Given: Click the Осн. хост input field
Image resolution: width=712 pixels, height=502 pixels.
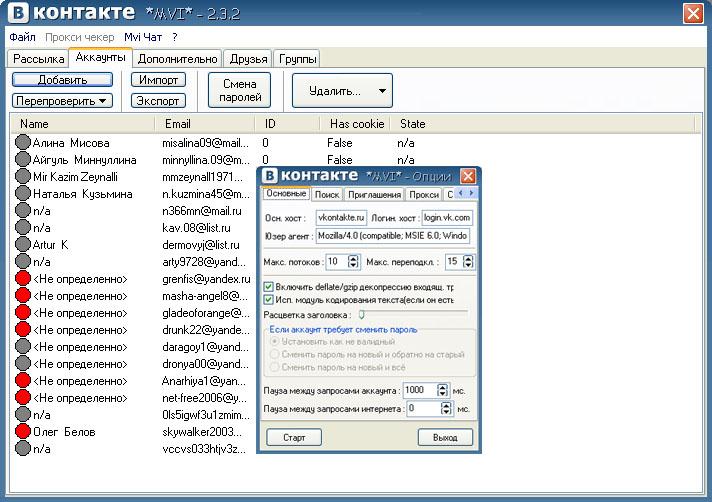Looking at the screenshot, I should pos(341,217).
